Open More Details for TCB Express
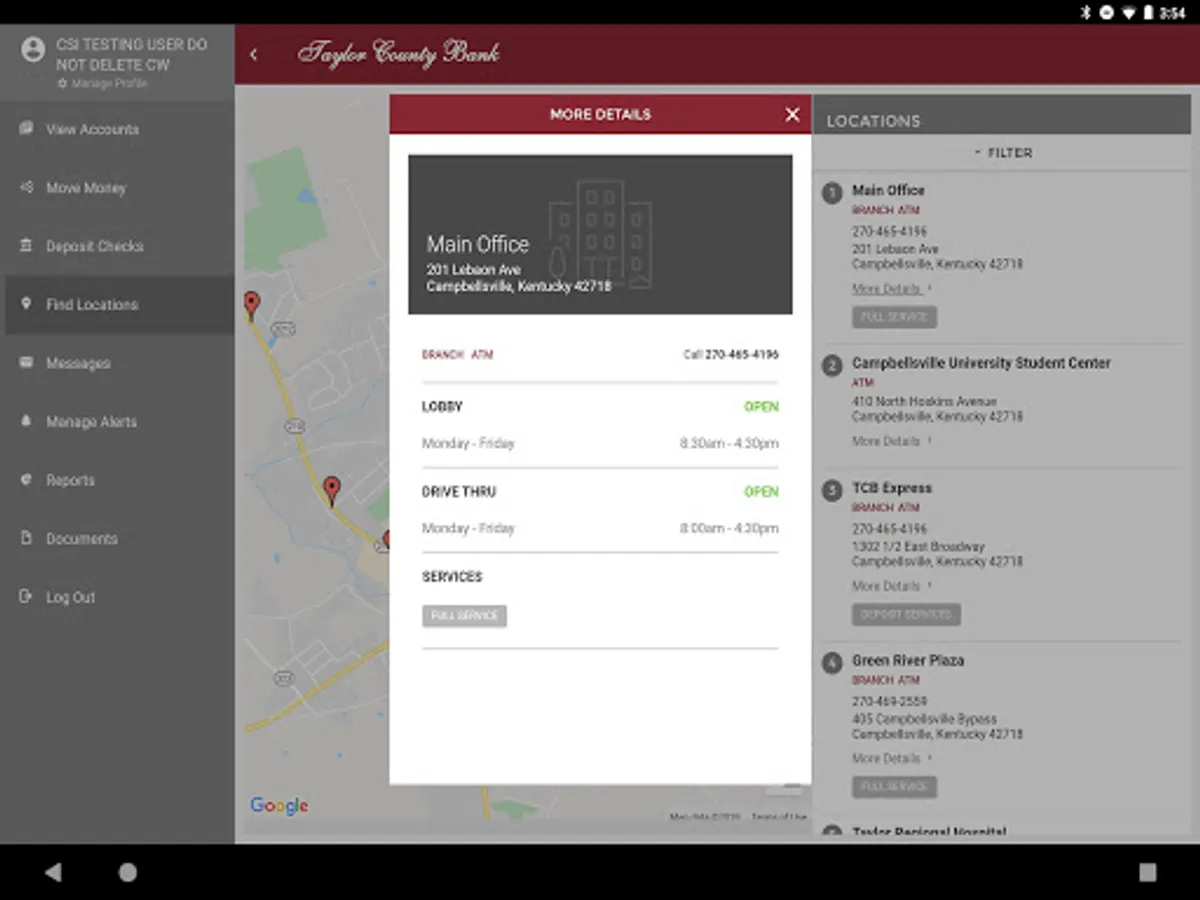 891,586
